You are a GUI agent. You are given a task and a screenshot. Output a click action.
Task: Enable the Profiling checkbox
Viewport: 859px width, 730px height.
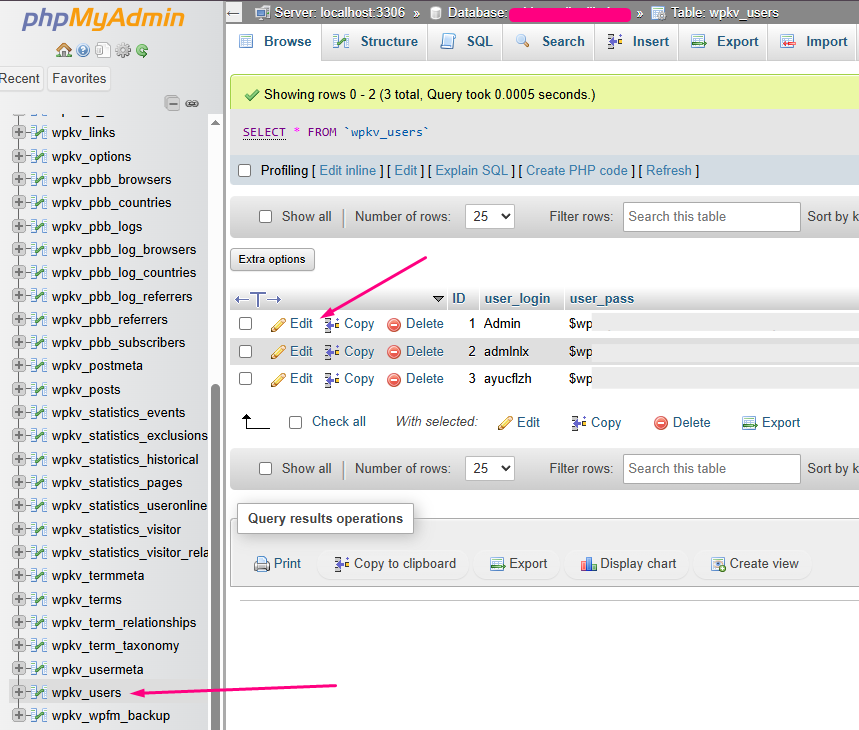coord(245,171)
